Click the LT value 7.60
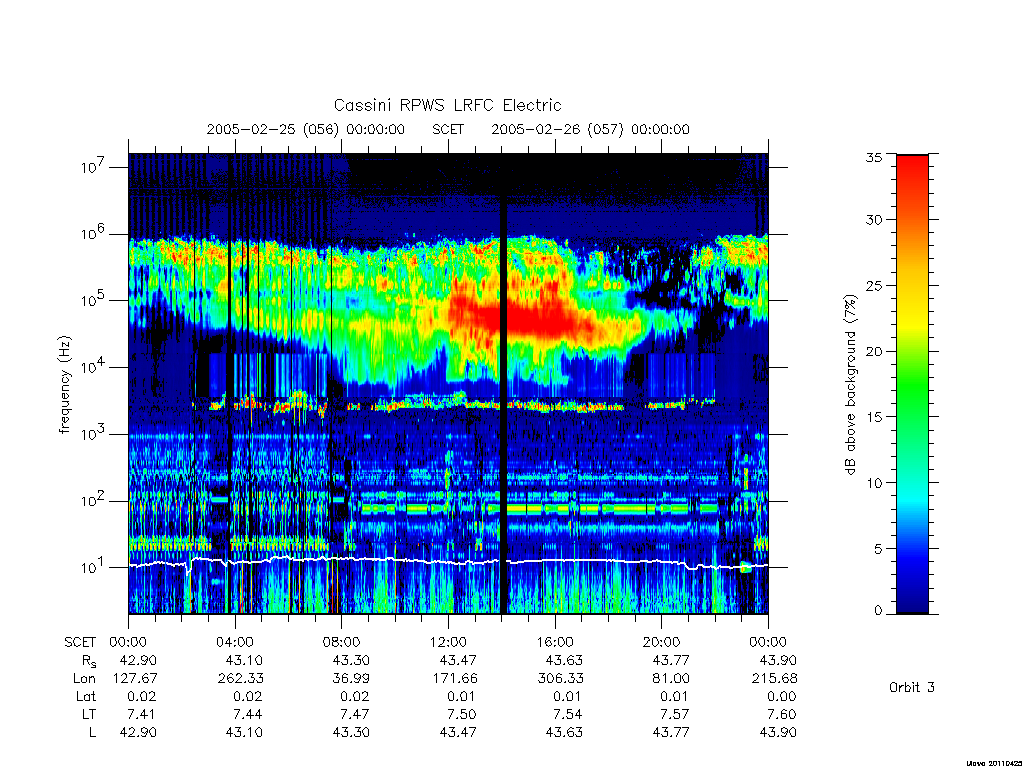The height and width of the screenshot is (768, 1024). point(782,714)
